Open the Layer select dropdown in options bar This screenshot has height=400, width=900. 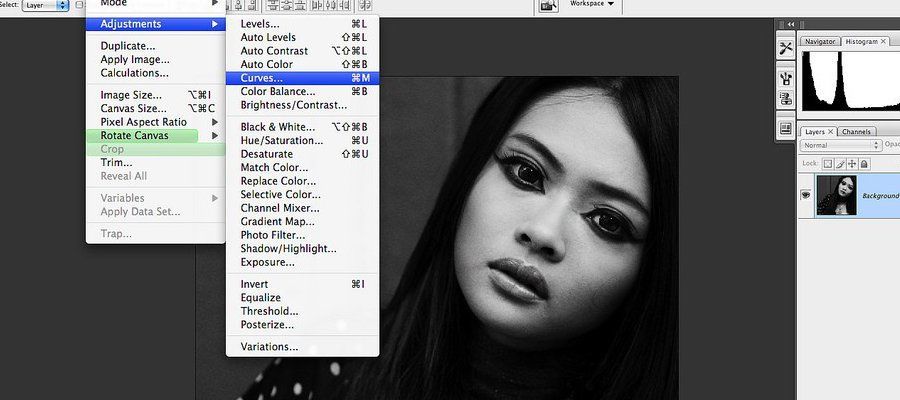tap(46, 5)
